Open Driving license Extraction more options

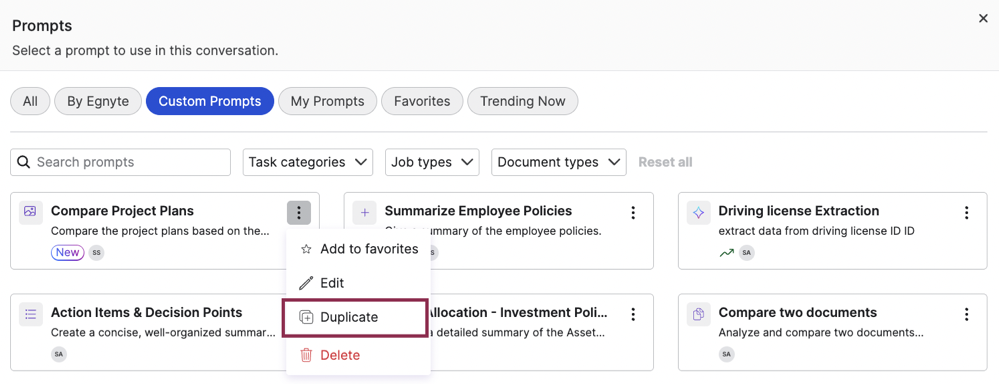(967, 213)
